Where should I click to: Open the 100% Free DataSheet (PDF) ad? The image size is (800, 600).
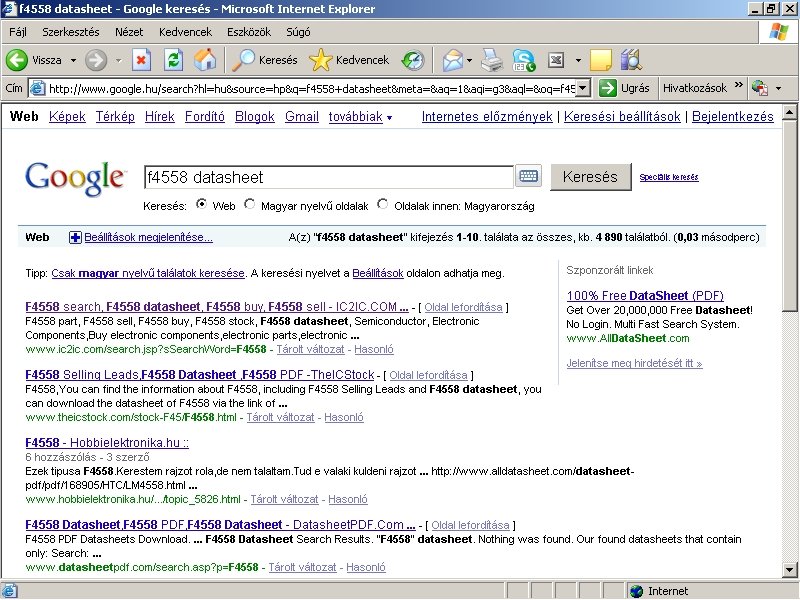[x=645, y=295]
